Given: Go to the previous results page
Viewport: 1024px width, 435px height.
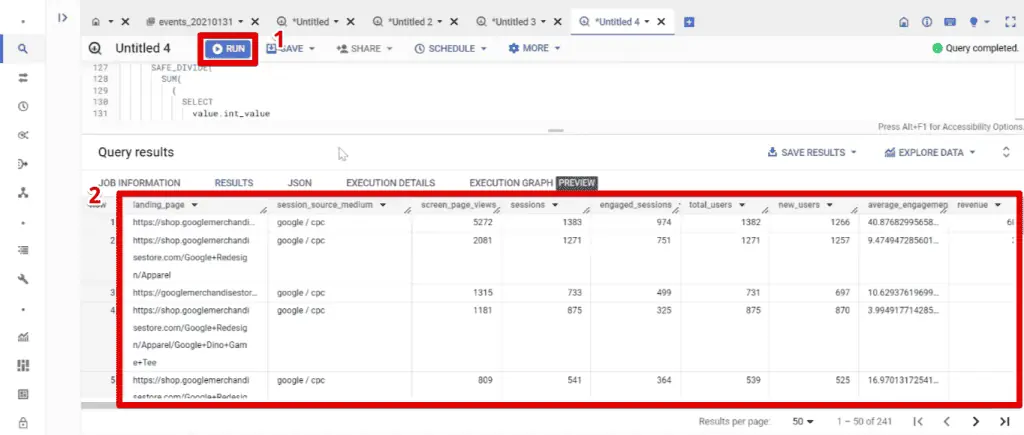Looking at the screenshot, I should pyautogui.click(x=946, y=421).
